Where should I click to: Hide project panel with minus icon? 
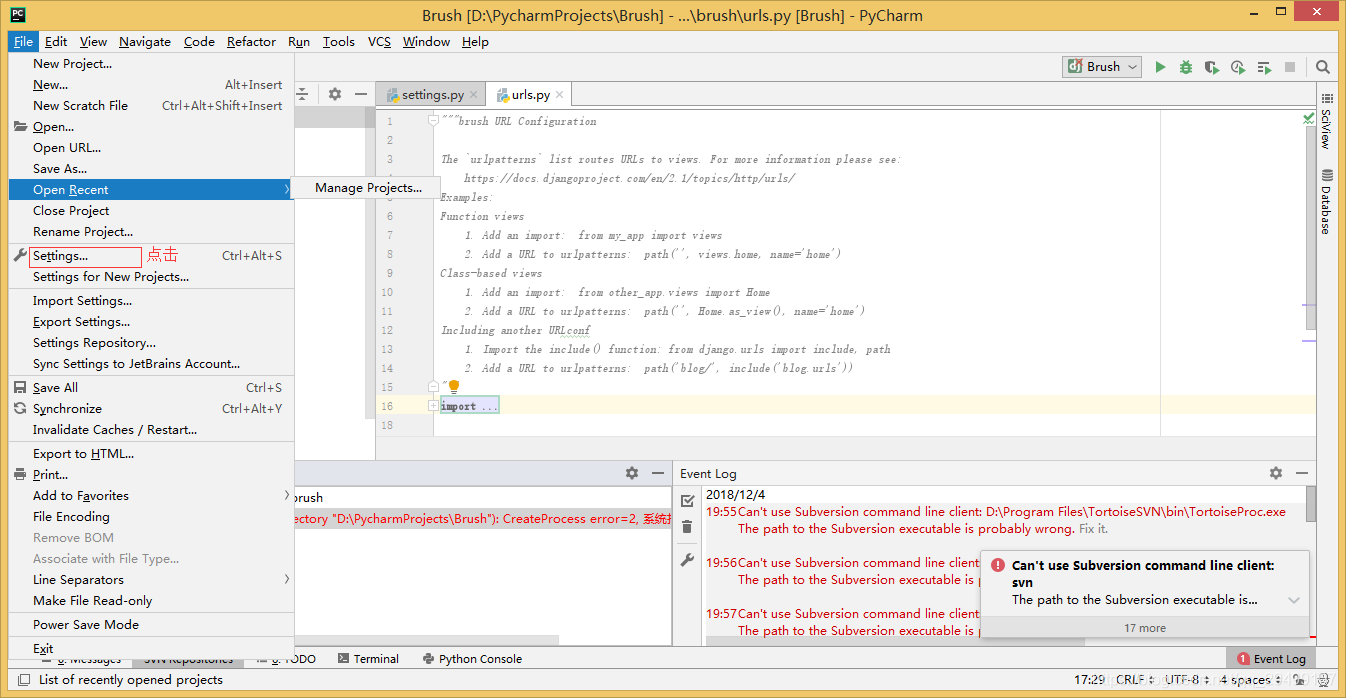(x=361, y=94)
